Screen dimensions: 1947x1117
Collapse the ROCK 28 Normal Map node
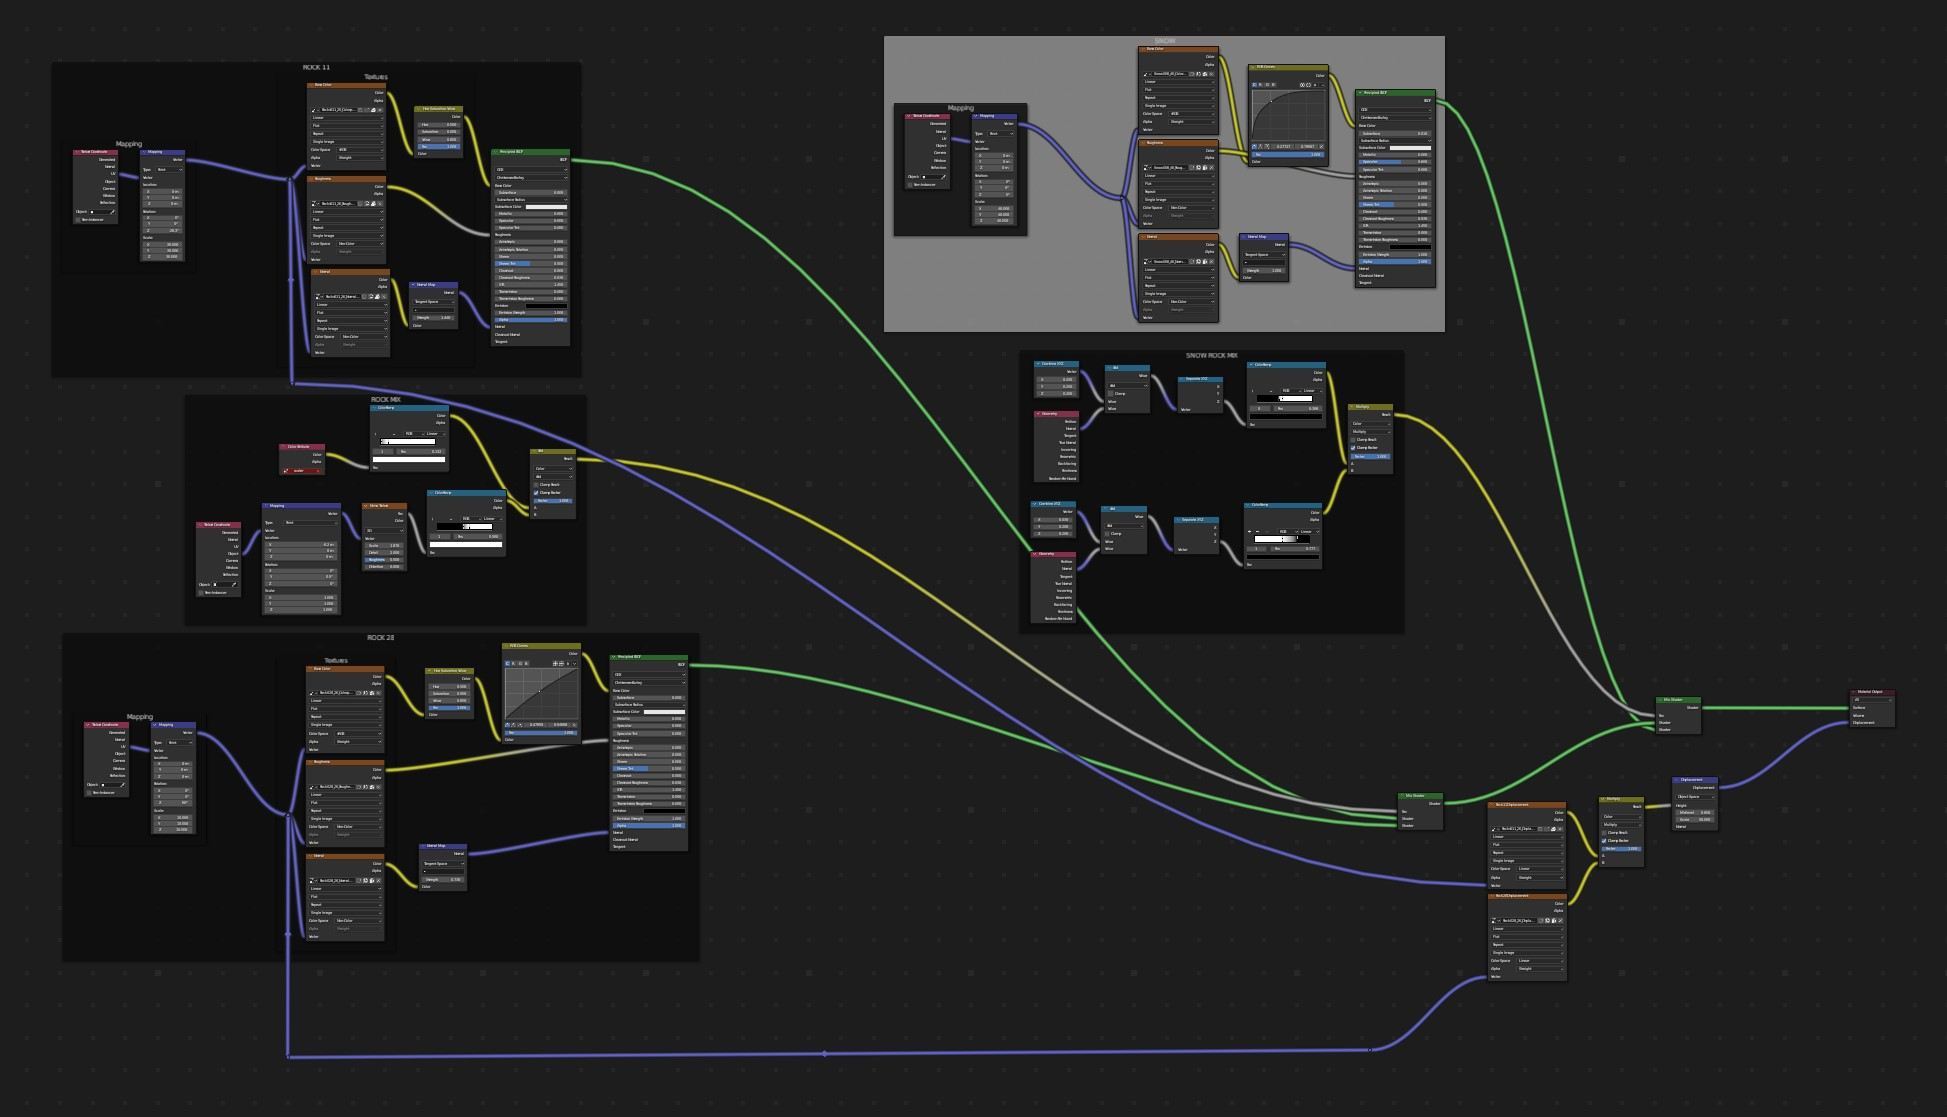click(x=423, y=846)
